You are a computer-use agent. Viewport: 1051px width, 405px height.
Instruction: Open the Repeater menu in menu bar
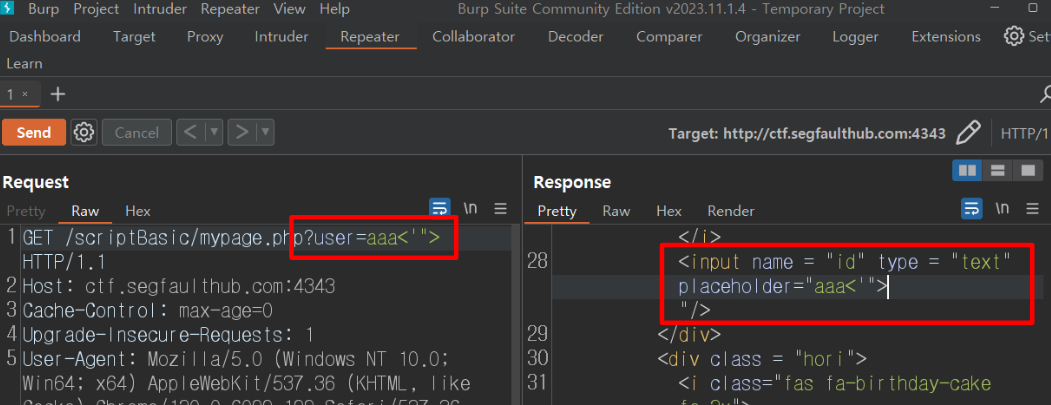click(230, 9)
